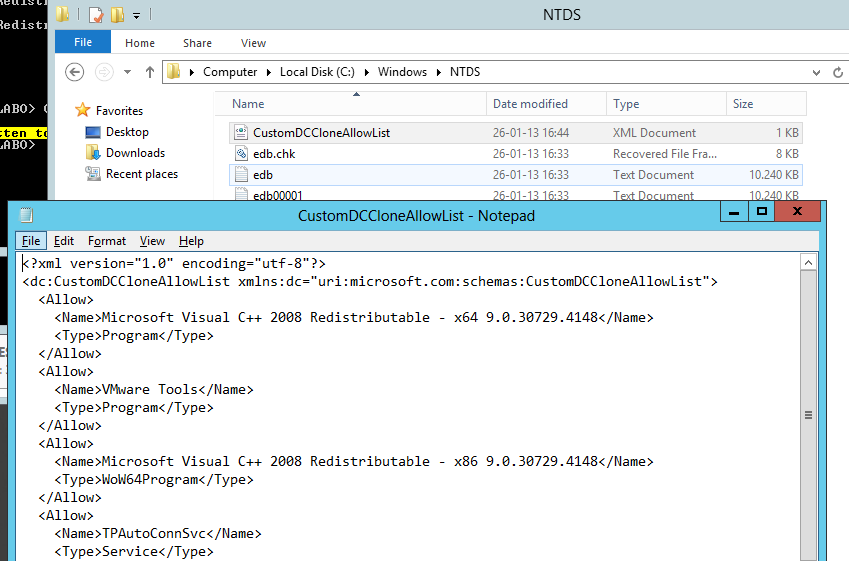Image resolution: width=849 pixels, height=561 pixels.
Task: Select the edb.chk file icon
Action: coord(240,154)
